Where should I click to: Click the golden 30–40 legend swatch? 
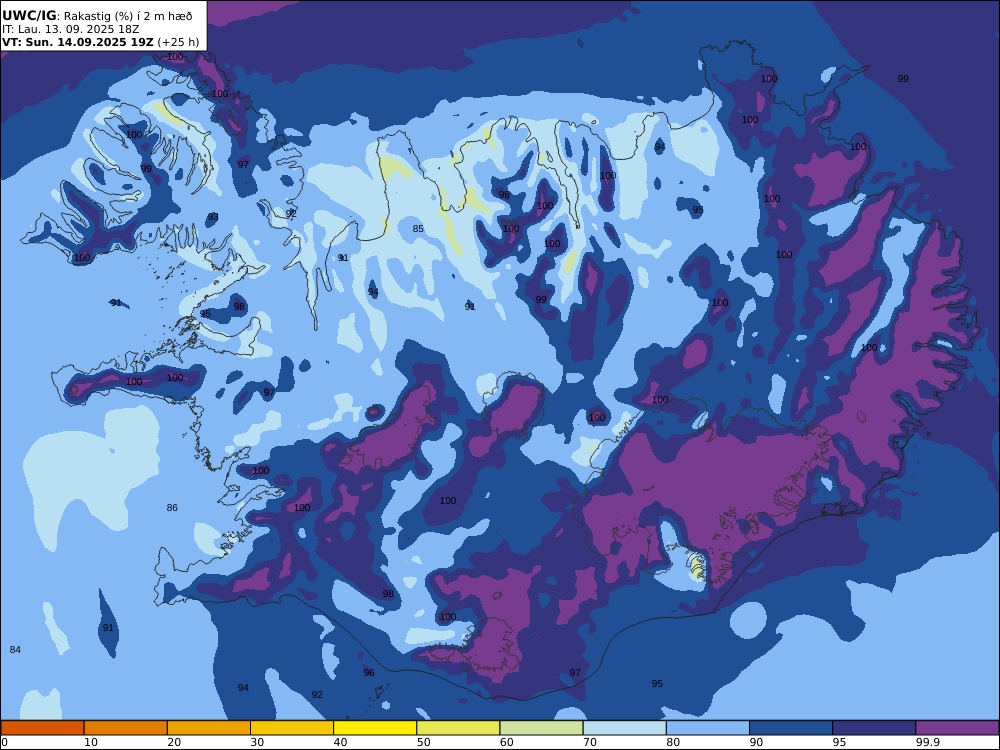pos(292,728)
